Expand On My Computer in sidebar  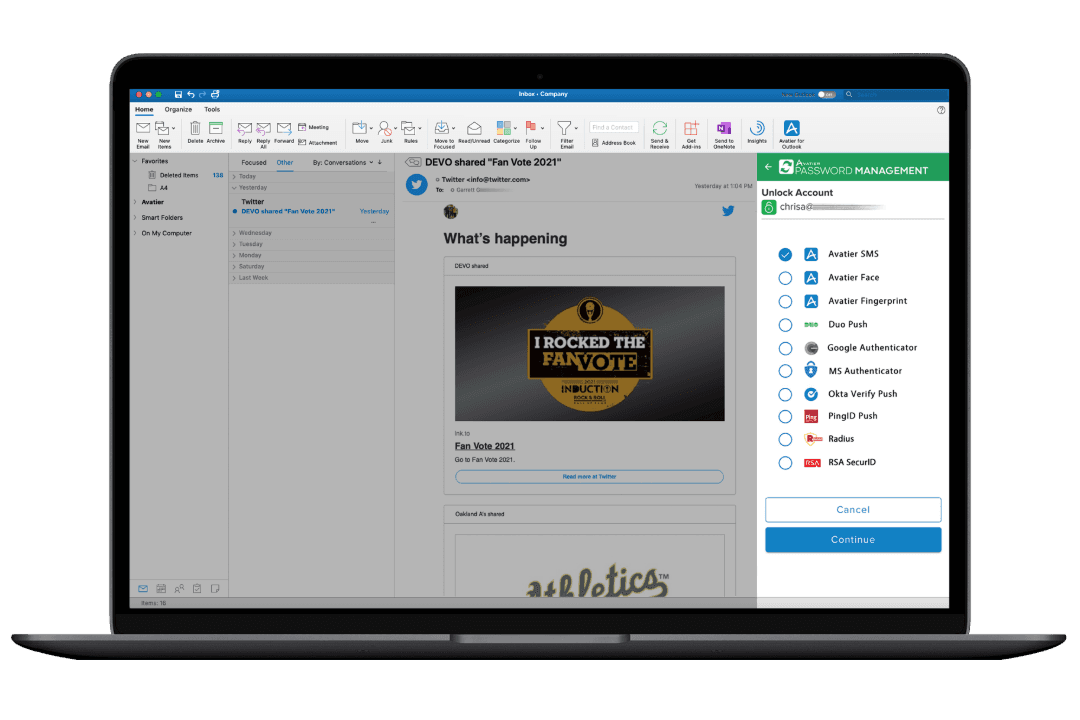click(135, 234)
